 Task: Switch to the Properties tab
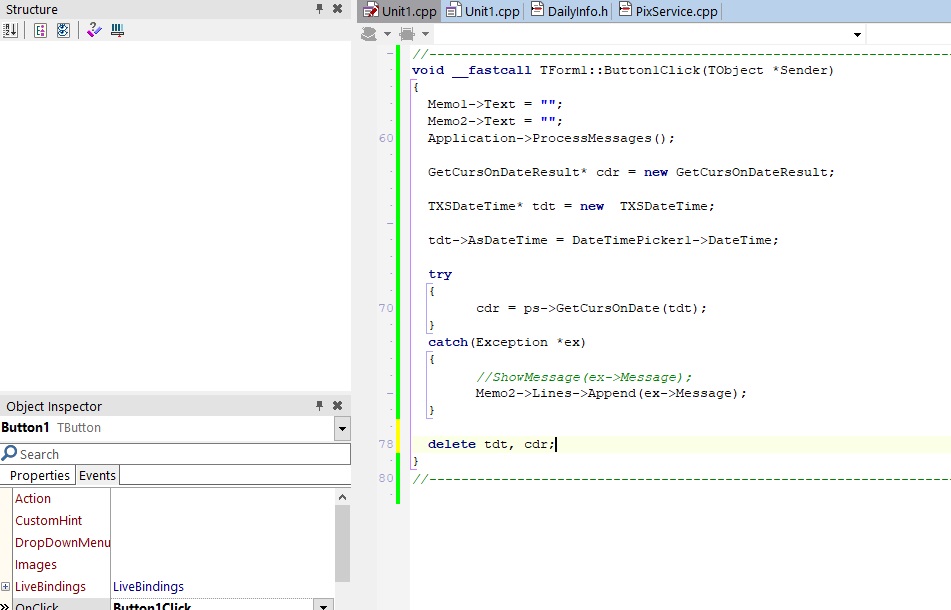point(39,475)
